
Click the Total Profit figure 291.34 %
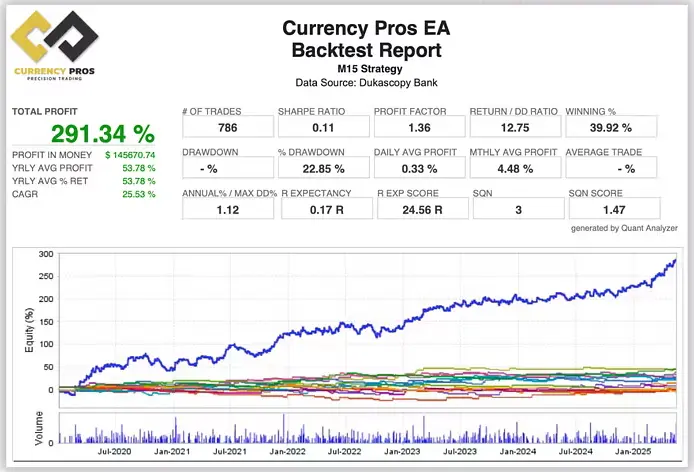coord(89,134)
